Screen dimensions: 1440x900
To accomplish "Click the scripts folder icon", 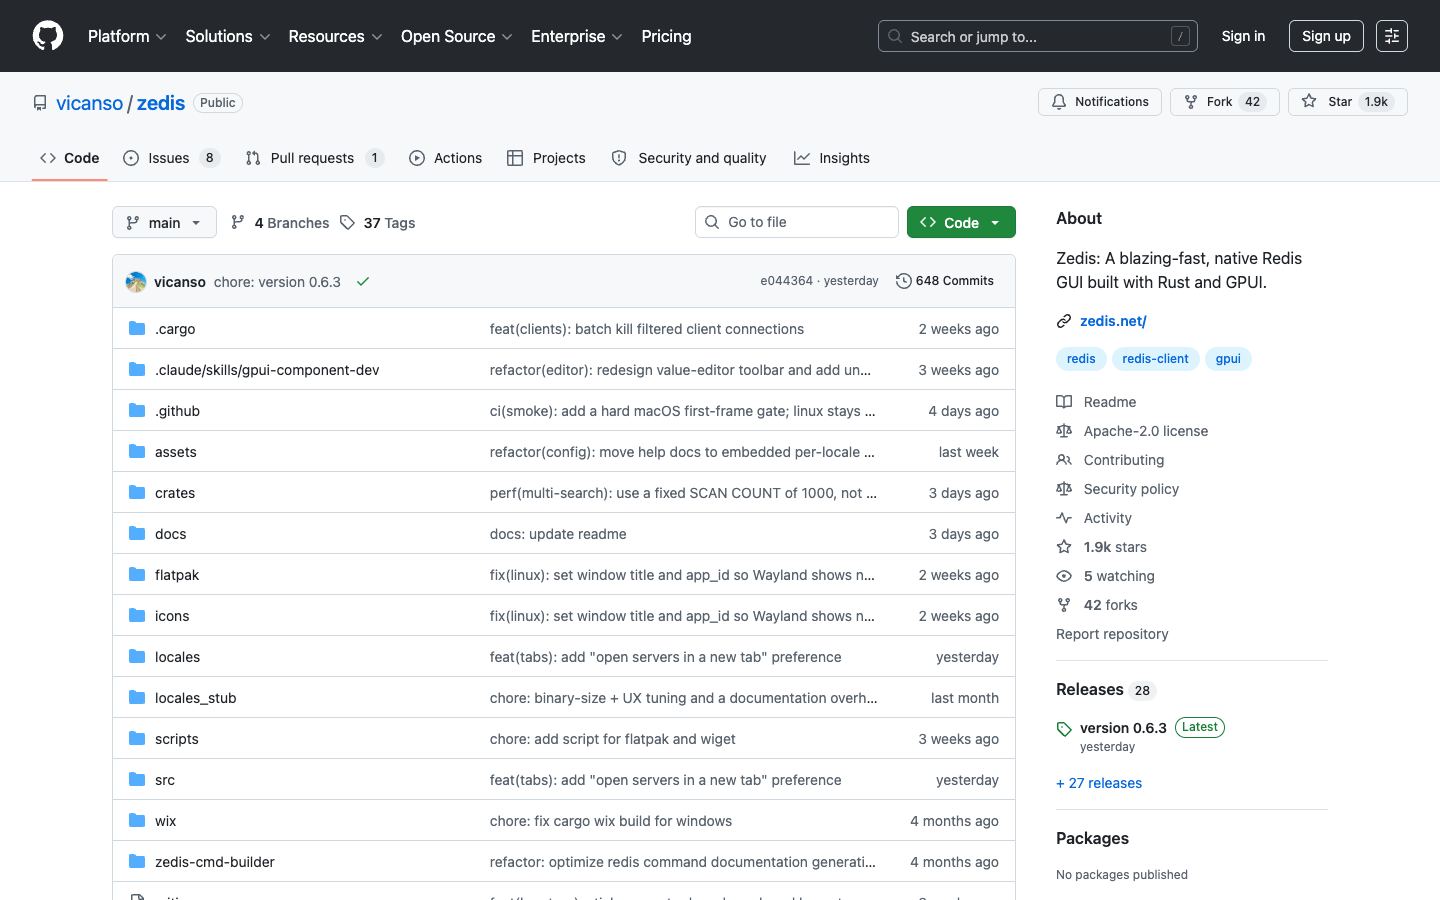I will pyautogui.click(x=137, y=739).
